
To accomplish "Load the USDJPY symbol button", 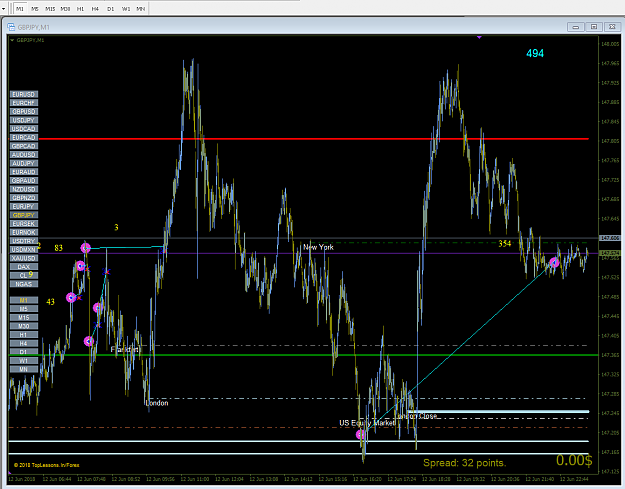I will [24, 120].
